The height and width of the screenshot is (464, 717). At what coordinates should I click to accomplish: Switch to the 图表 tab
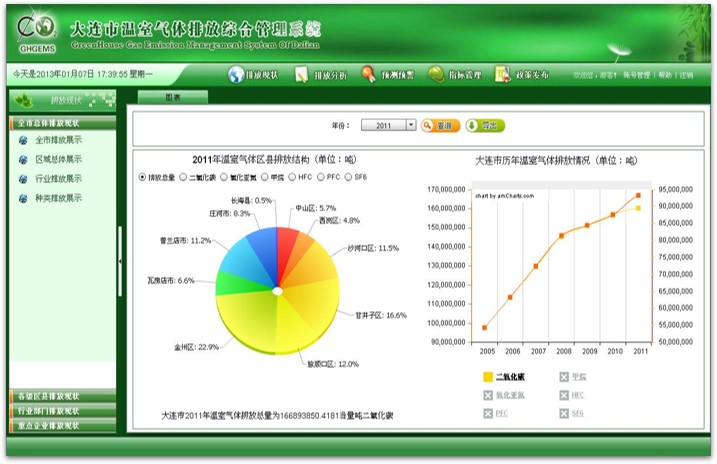[171, 97]
